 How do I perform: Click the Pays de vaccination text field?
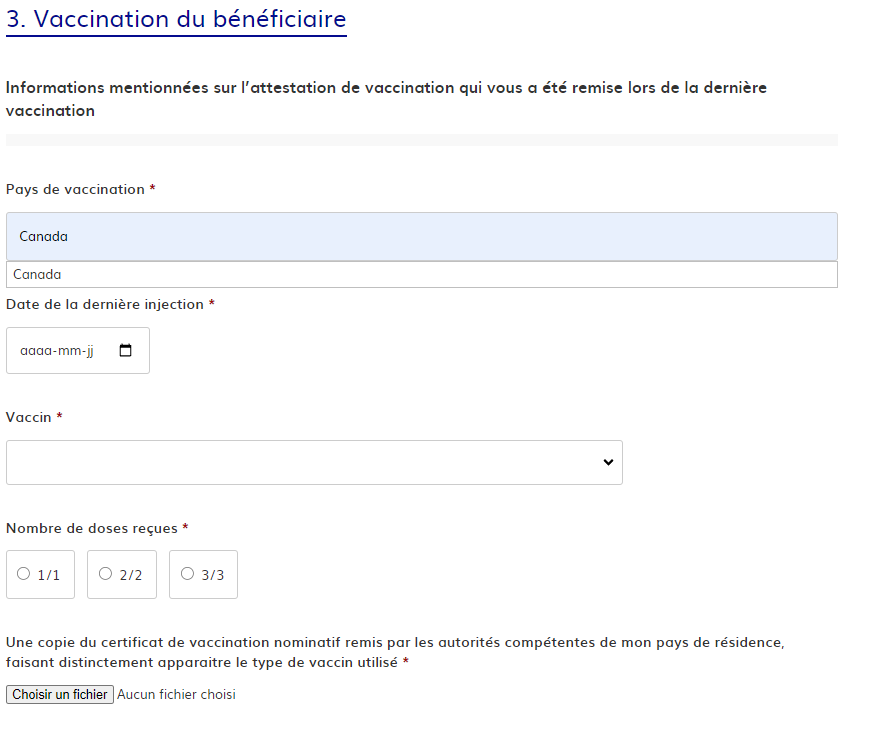tap(421, 274)
